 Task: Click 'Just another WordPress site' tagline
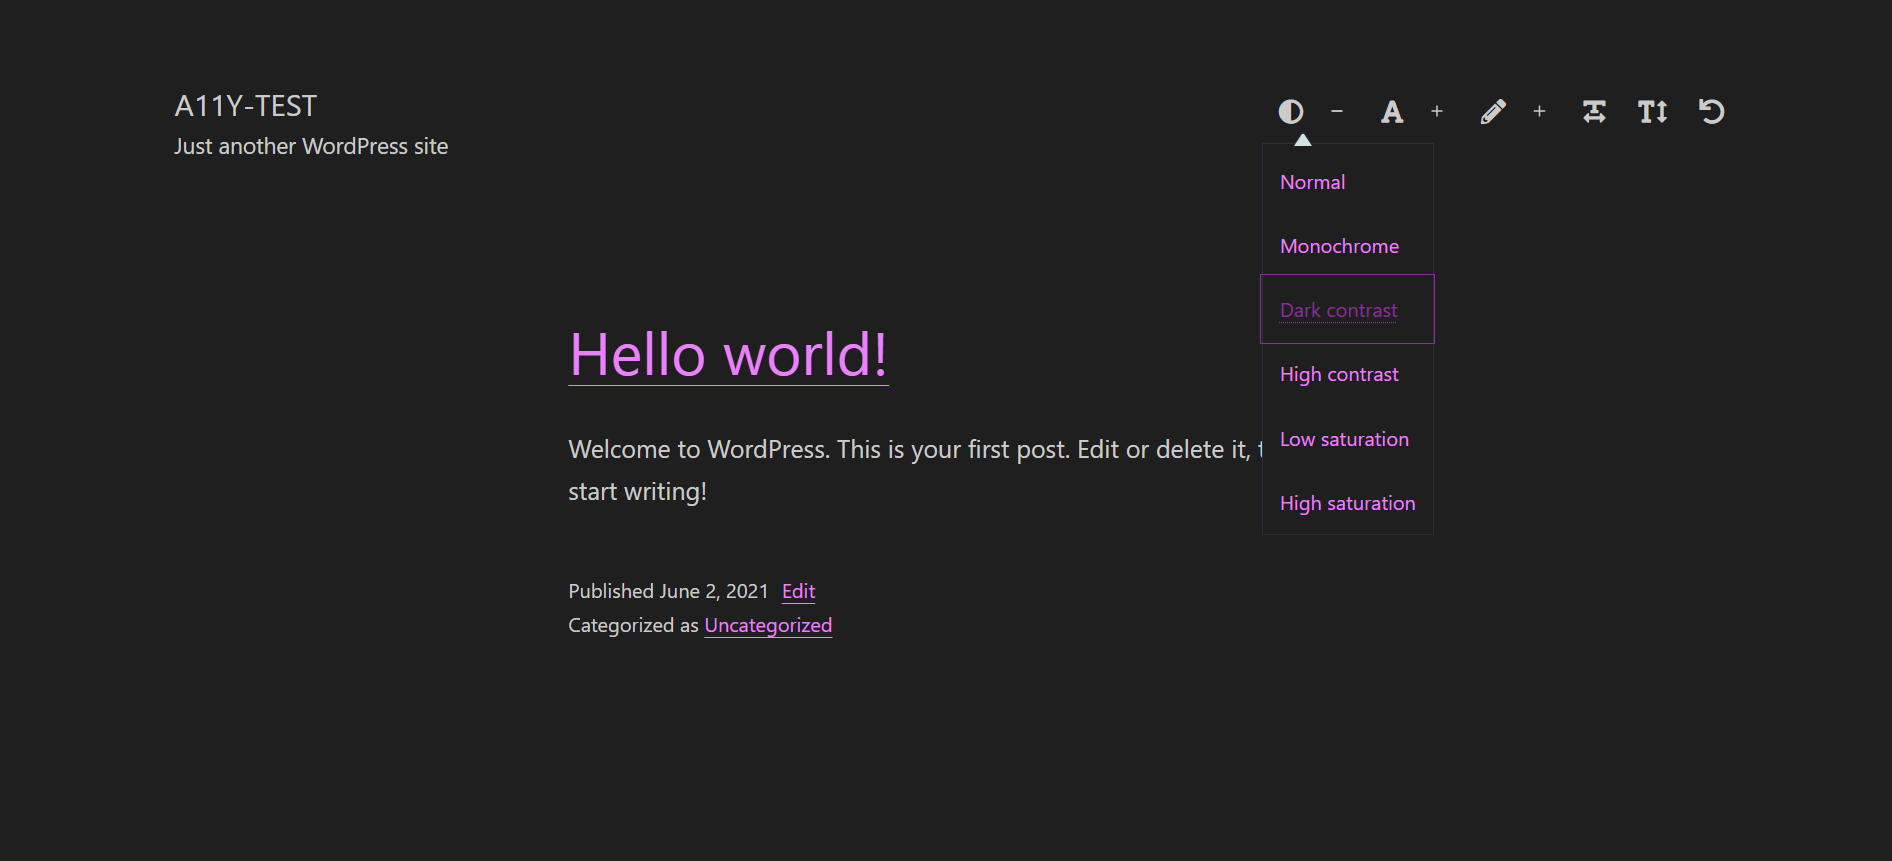311,146
